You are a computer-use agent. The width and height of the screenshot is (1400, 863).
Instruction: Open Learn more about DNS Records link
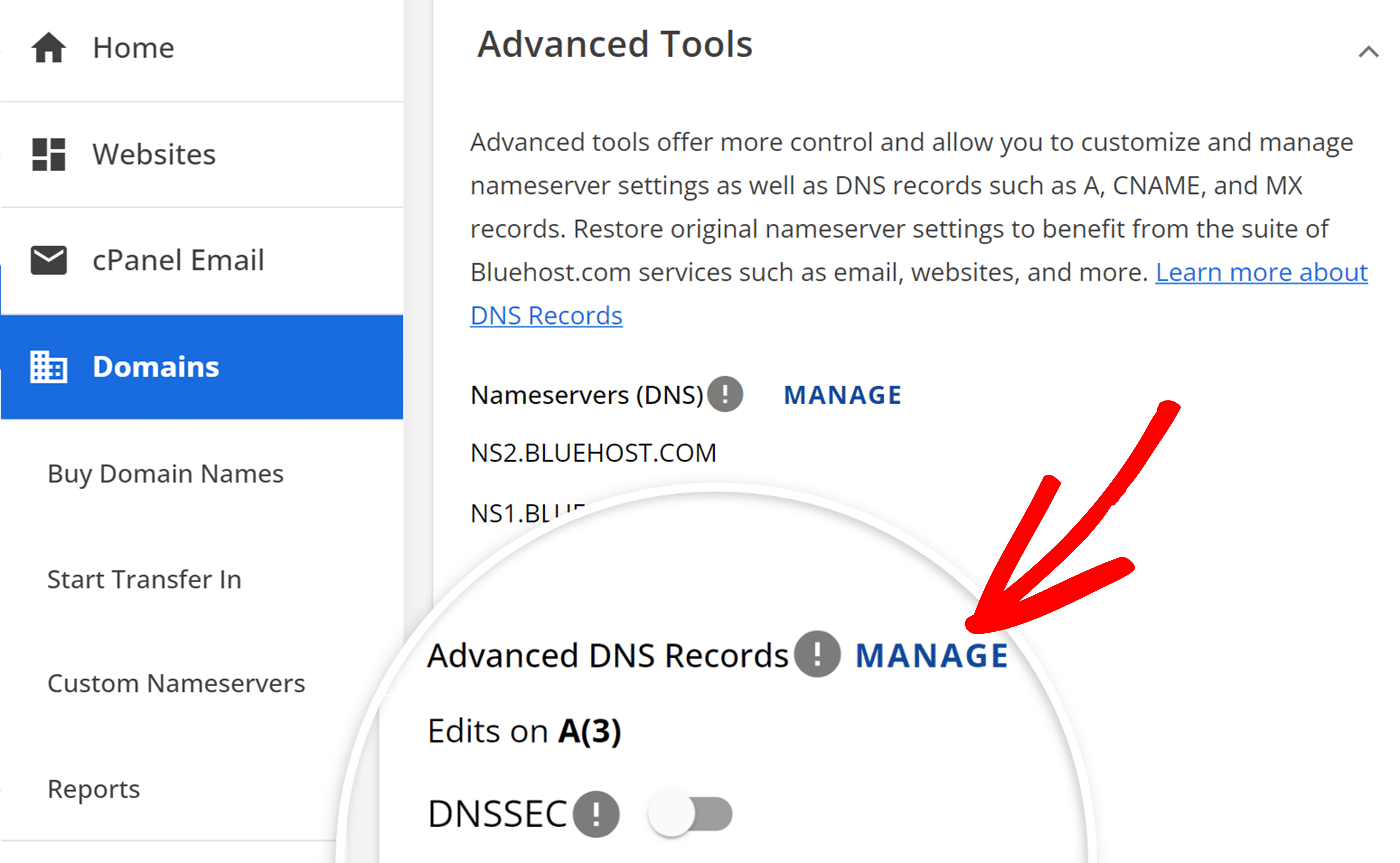[x=1261, y=273]
